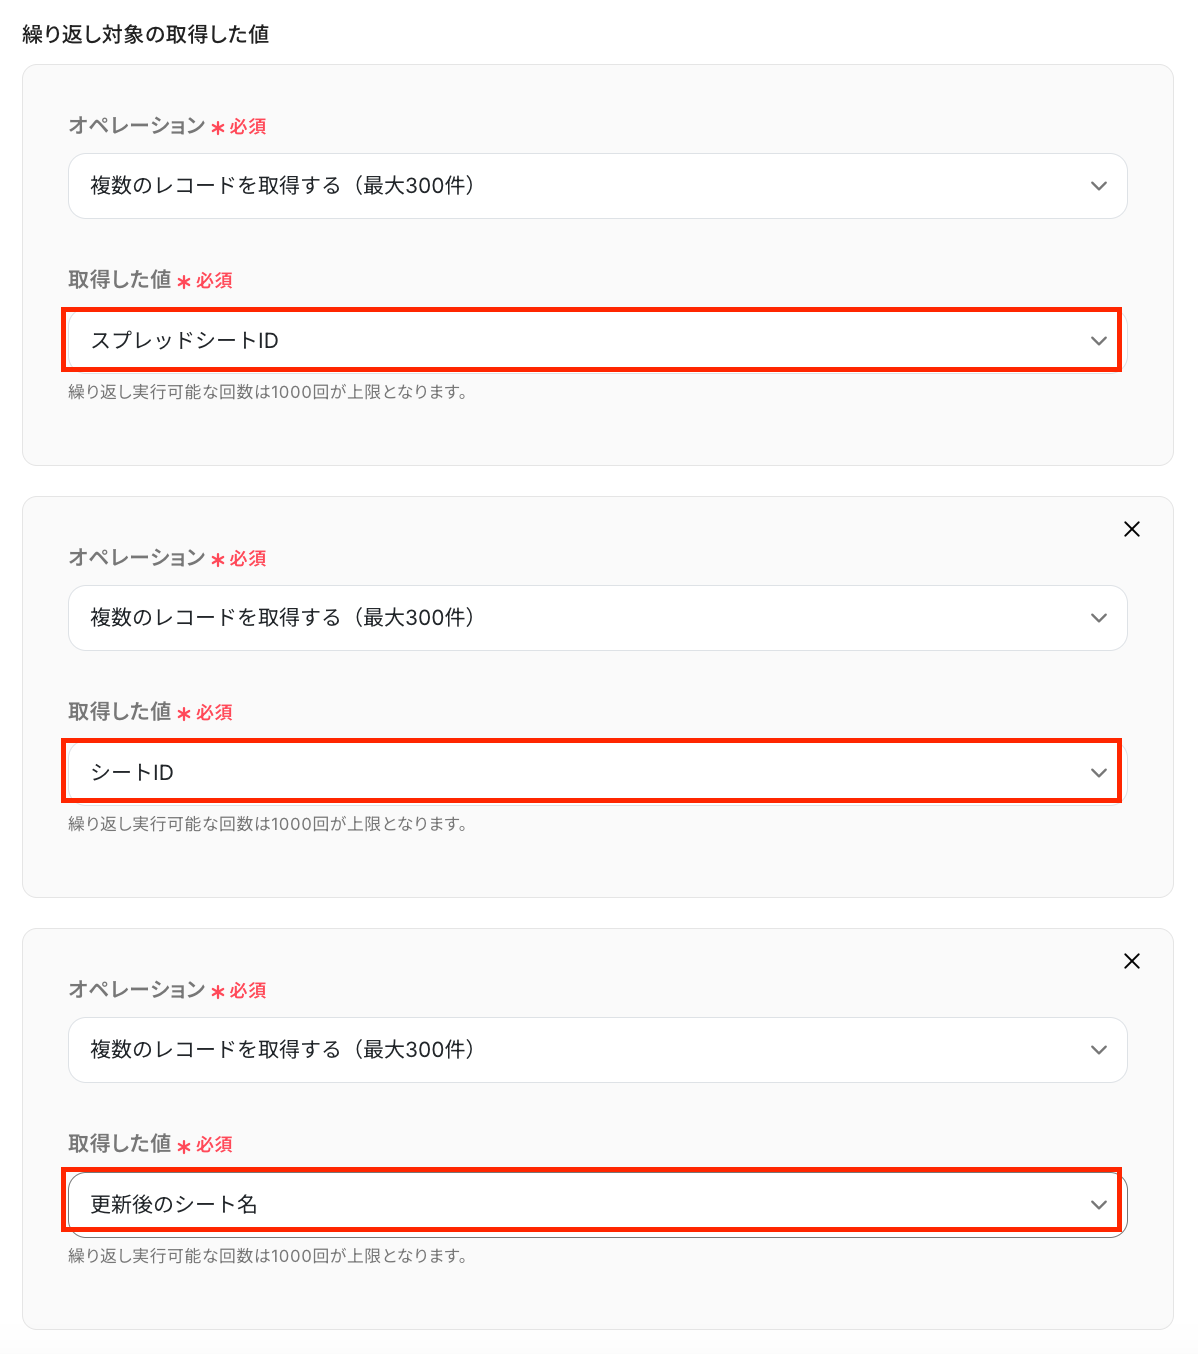The height and width of the screenshot is (1354, 1198).
Task: Open first card's 複数のレコードを取得する dropdown
Action: [598, 186]
